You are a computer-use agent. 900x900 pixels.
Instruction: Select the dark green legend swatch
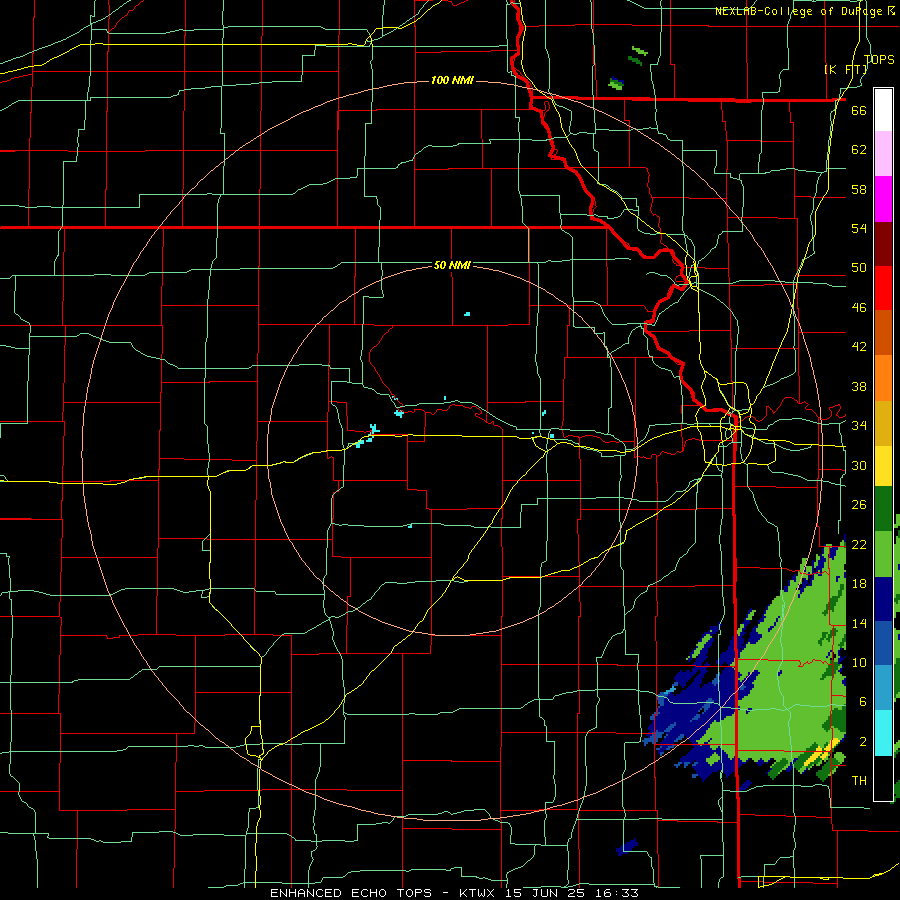tap(883, 509)
